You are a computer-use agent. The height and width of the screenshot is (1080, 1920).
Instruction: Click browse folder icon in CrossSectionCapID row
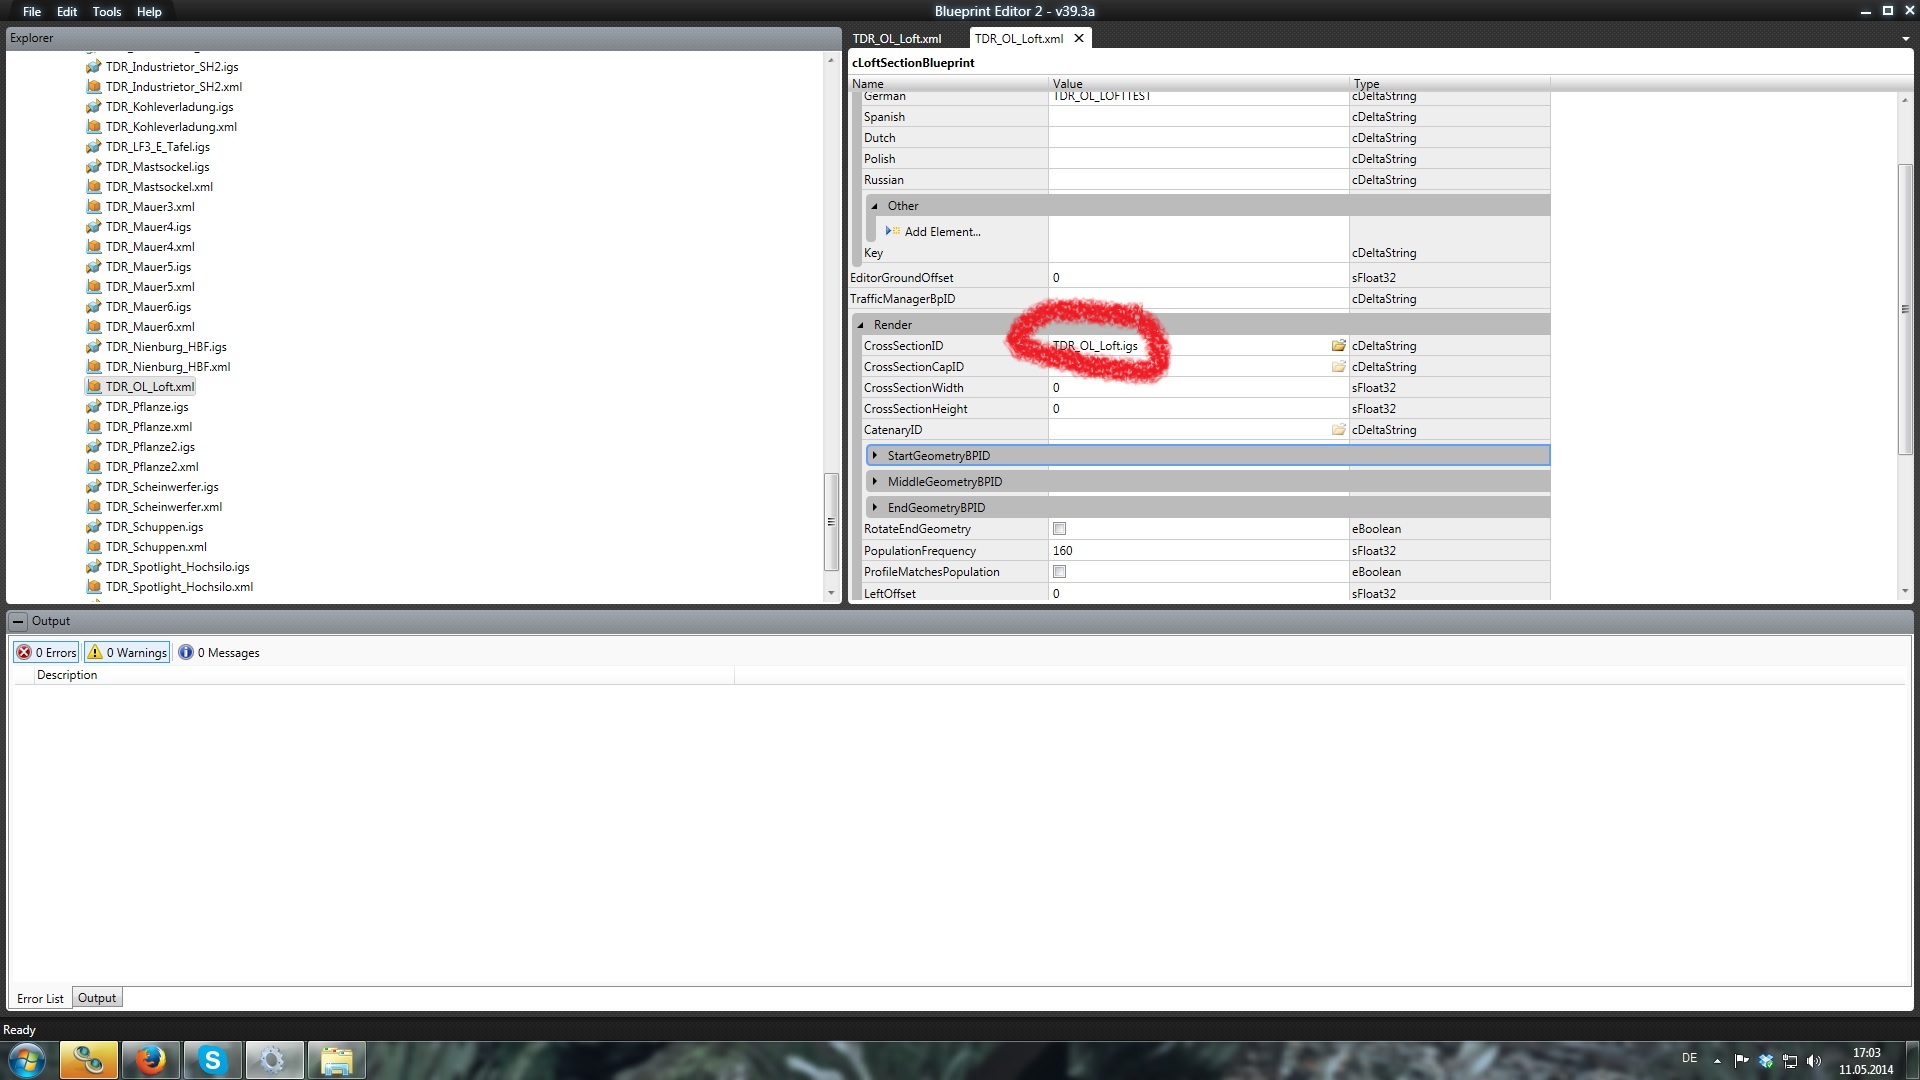pos(1338,367)
